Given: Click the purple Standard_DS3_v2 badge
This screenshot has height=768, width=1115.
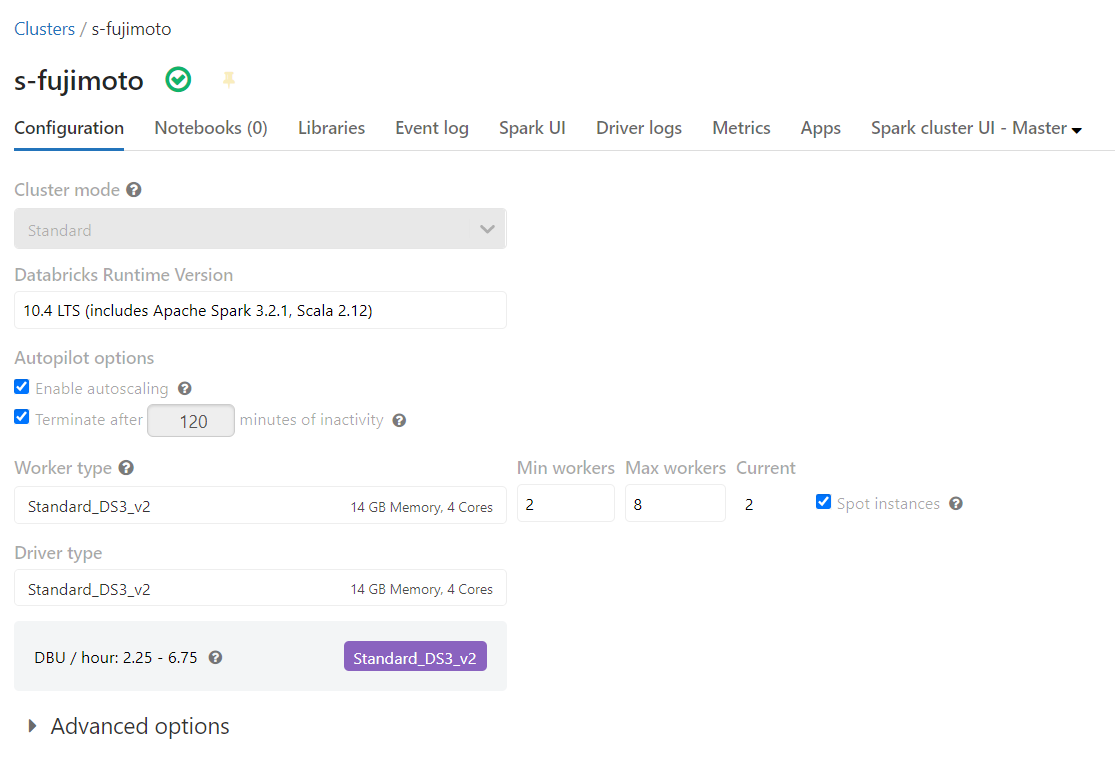Looking at the screenshot, I should pyautogui.click(x=415, y=657).
